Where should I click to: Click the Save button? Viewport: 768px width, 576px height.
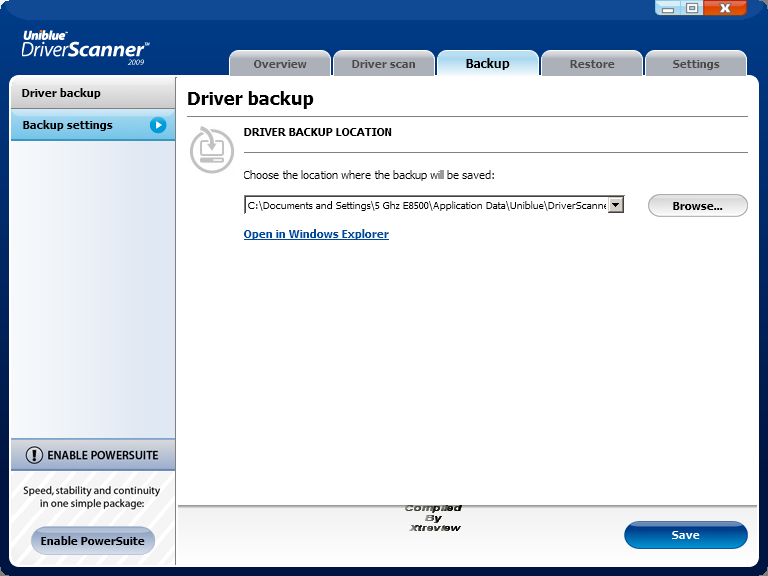click(x=685, y=535)
